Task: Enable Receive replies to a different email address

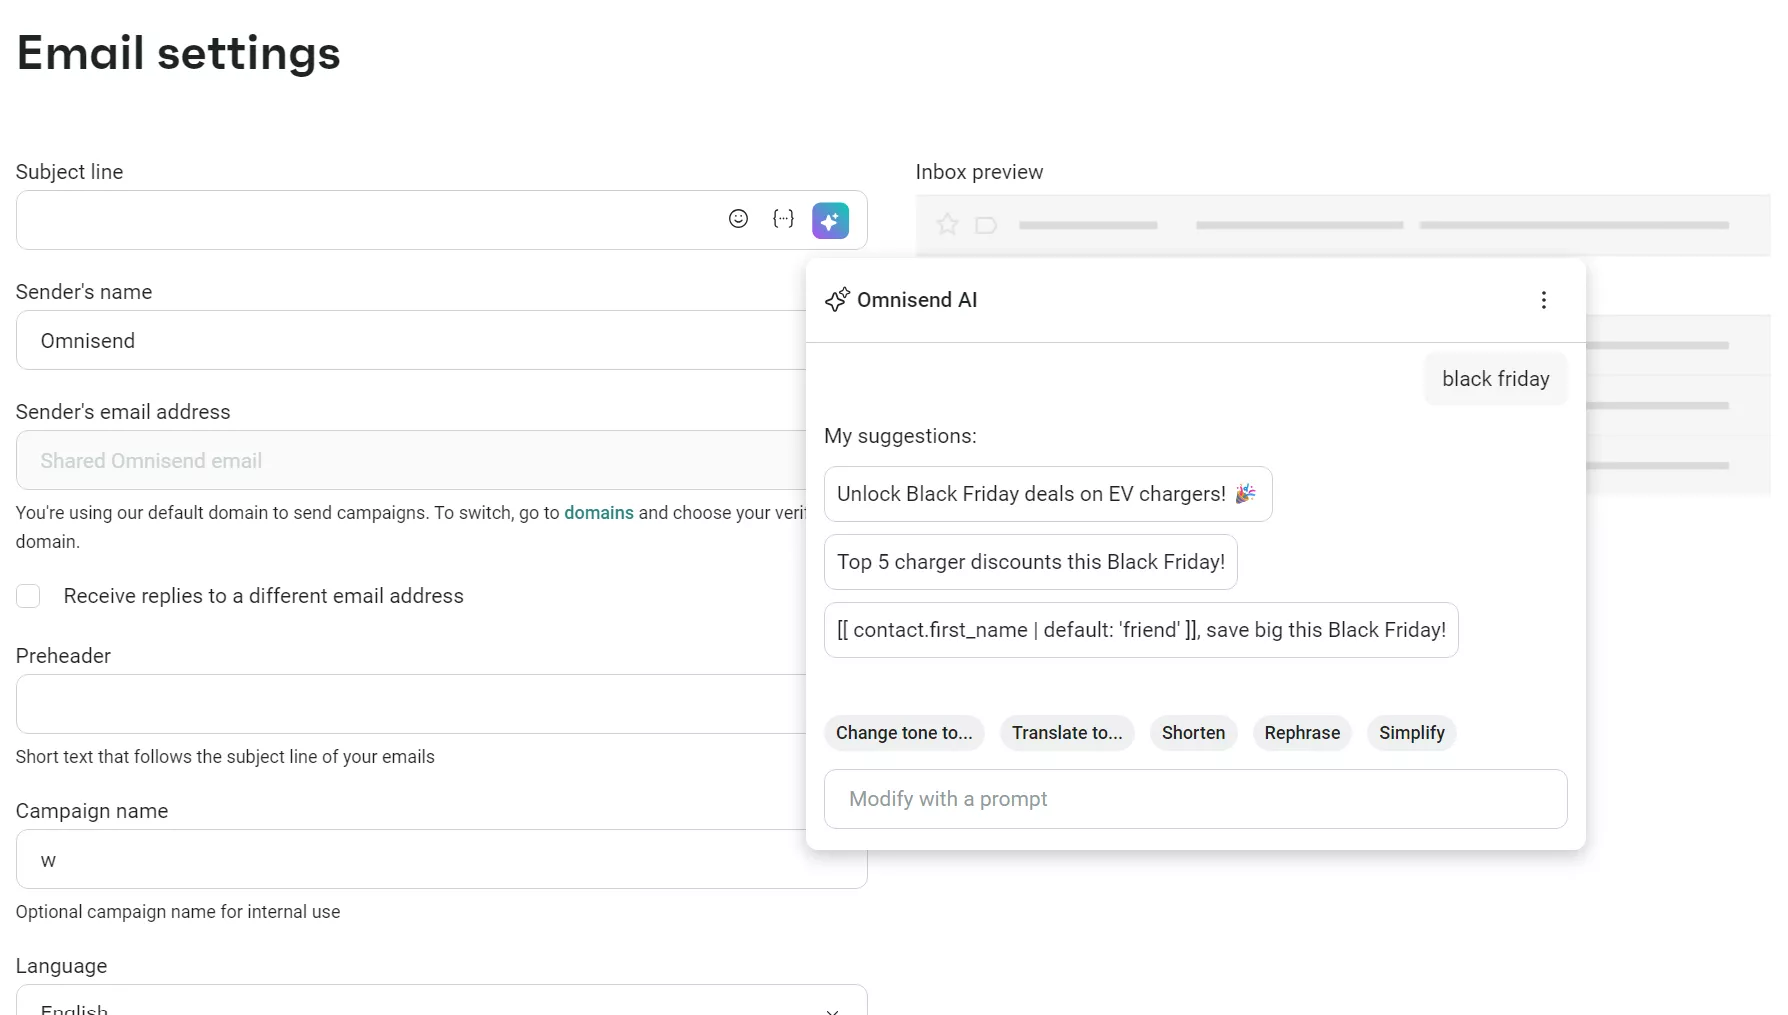Action: point(28,596)
